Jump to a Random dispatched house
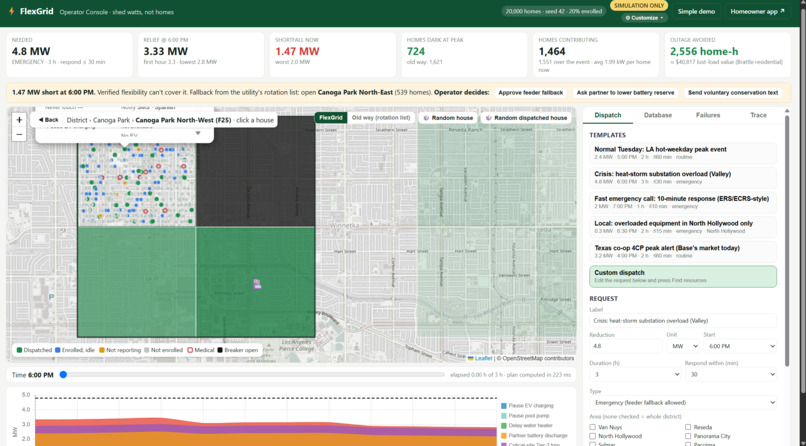The image size is (806, 446). 525,118
